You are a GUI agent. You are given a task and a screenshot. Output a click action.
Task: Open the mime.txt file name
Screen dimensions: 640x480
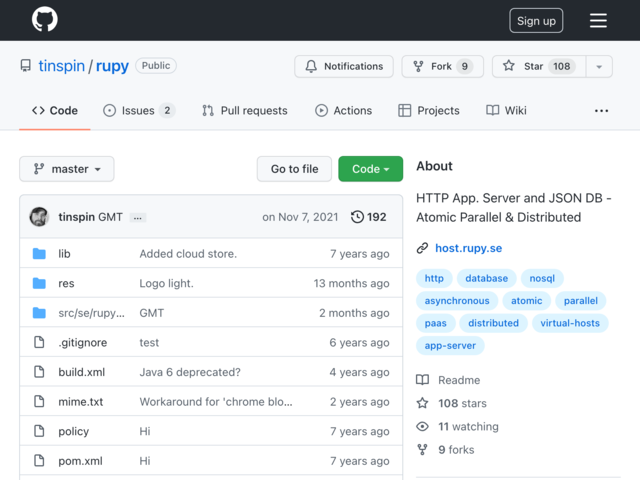pos(80,402)
